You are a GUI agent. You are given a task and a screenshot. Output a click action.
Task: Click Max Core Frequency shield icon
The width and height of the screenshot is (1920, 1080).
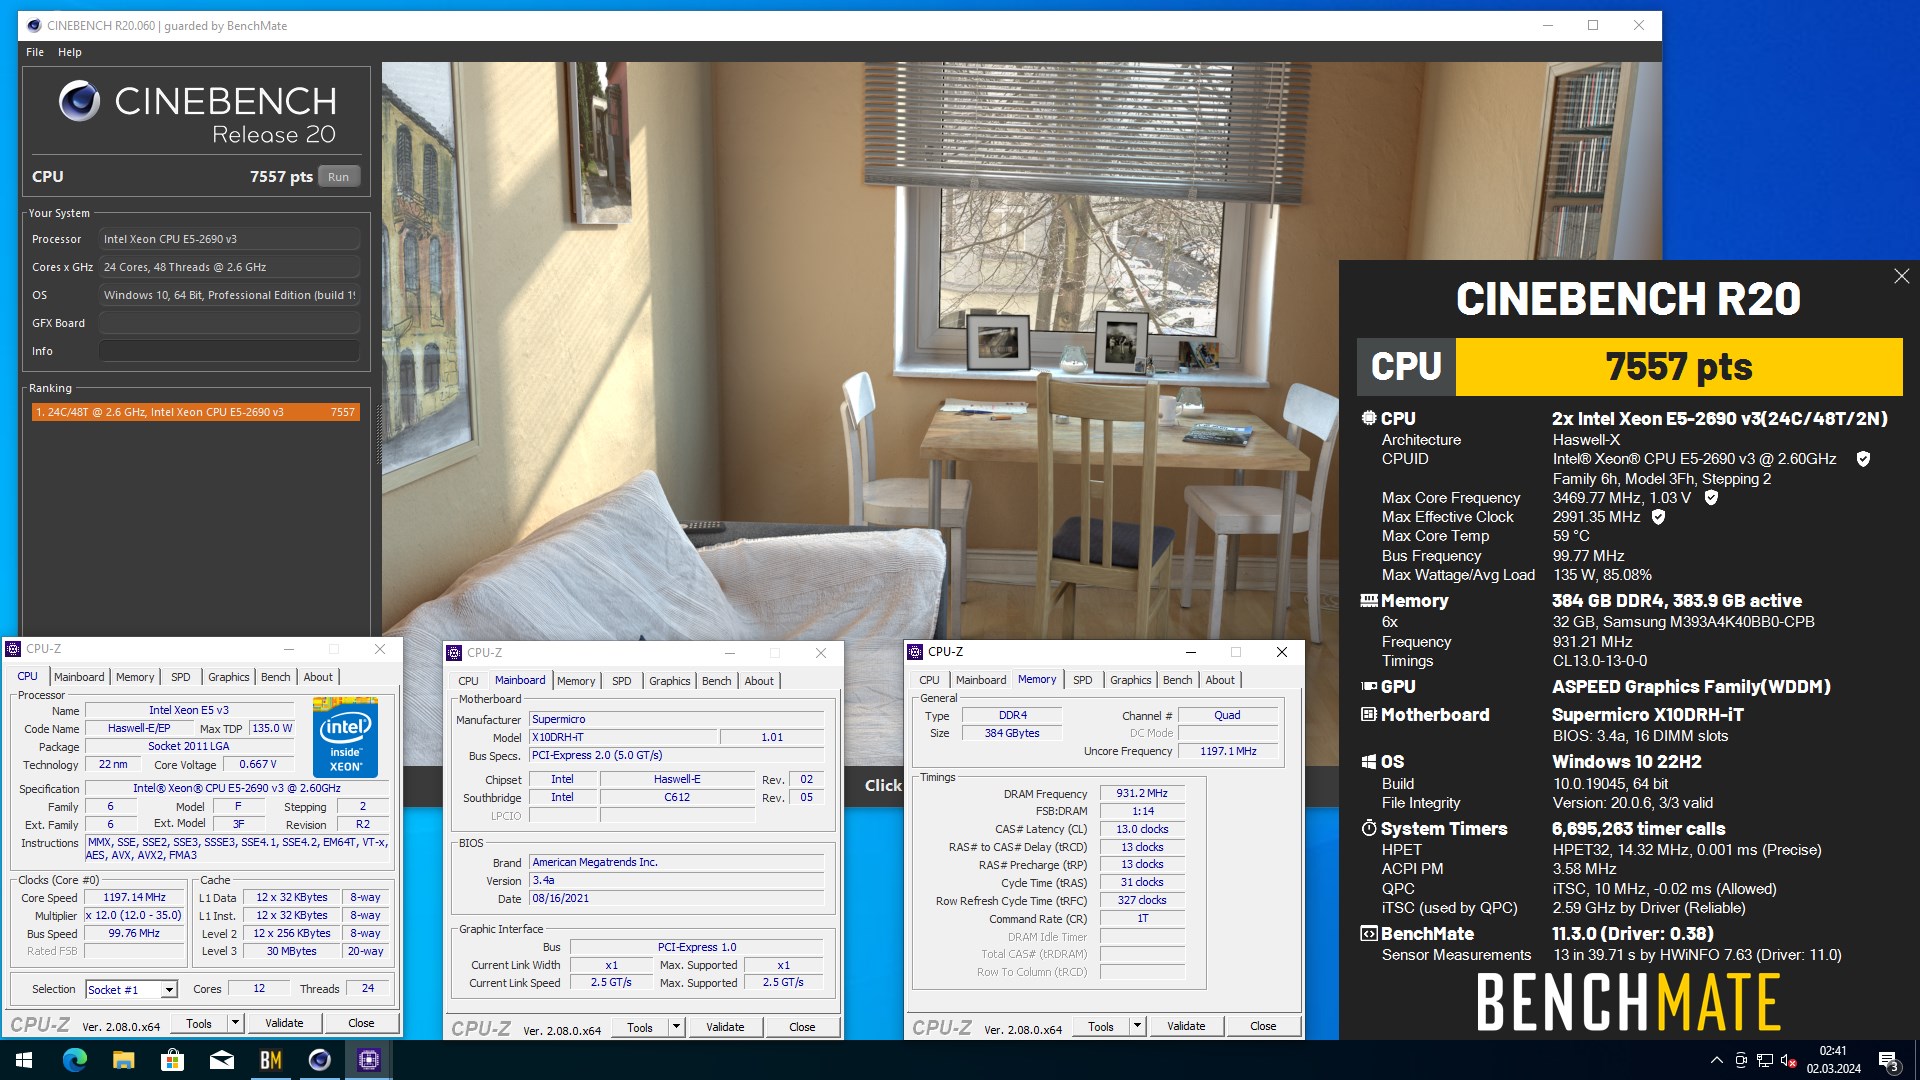tap(1711, 497)
